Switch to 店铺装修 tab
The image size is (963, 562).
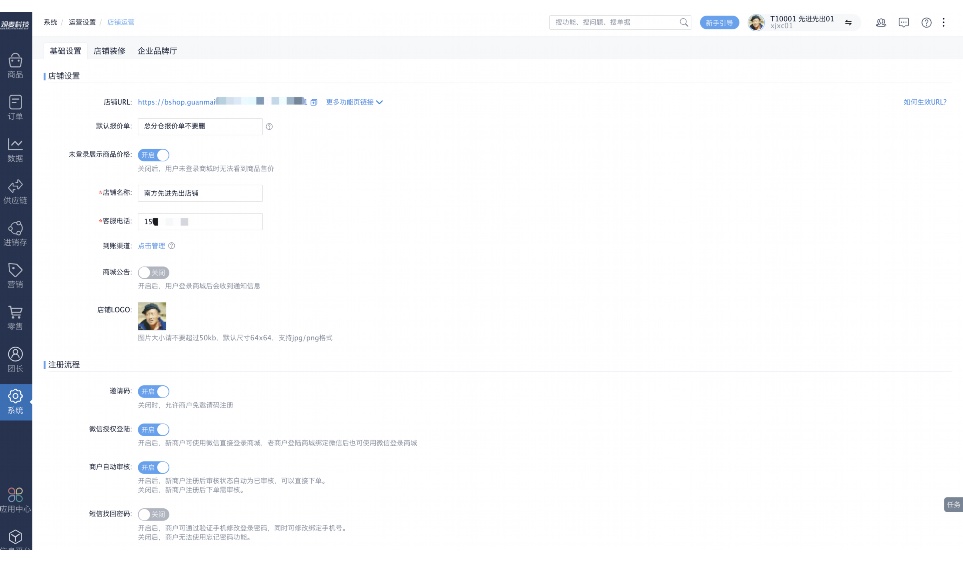tap(109, 50)
